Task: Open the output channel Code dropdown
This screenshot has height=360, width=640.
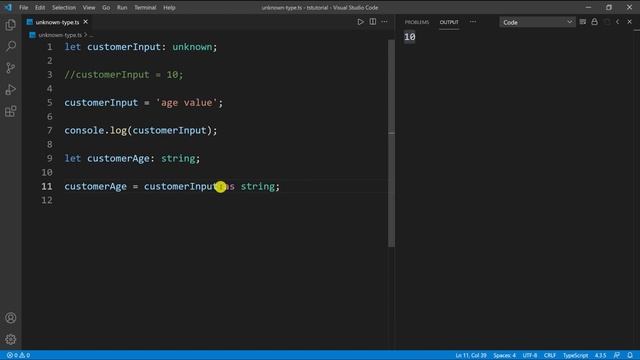Action: pos(537,22)
